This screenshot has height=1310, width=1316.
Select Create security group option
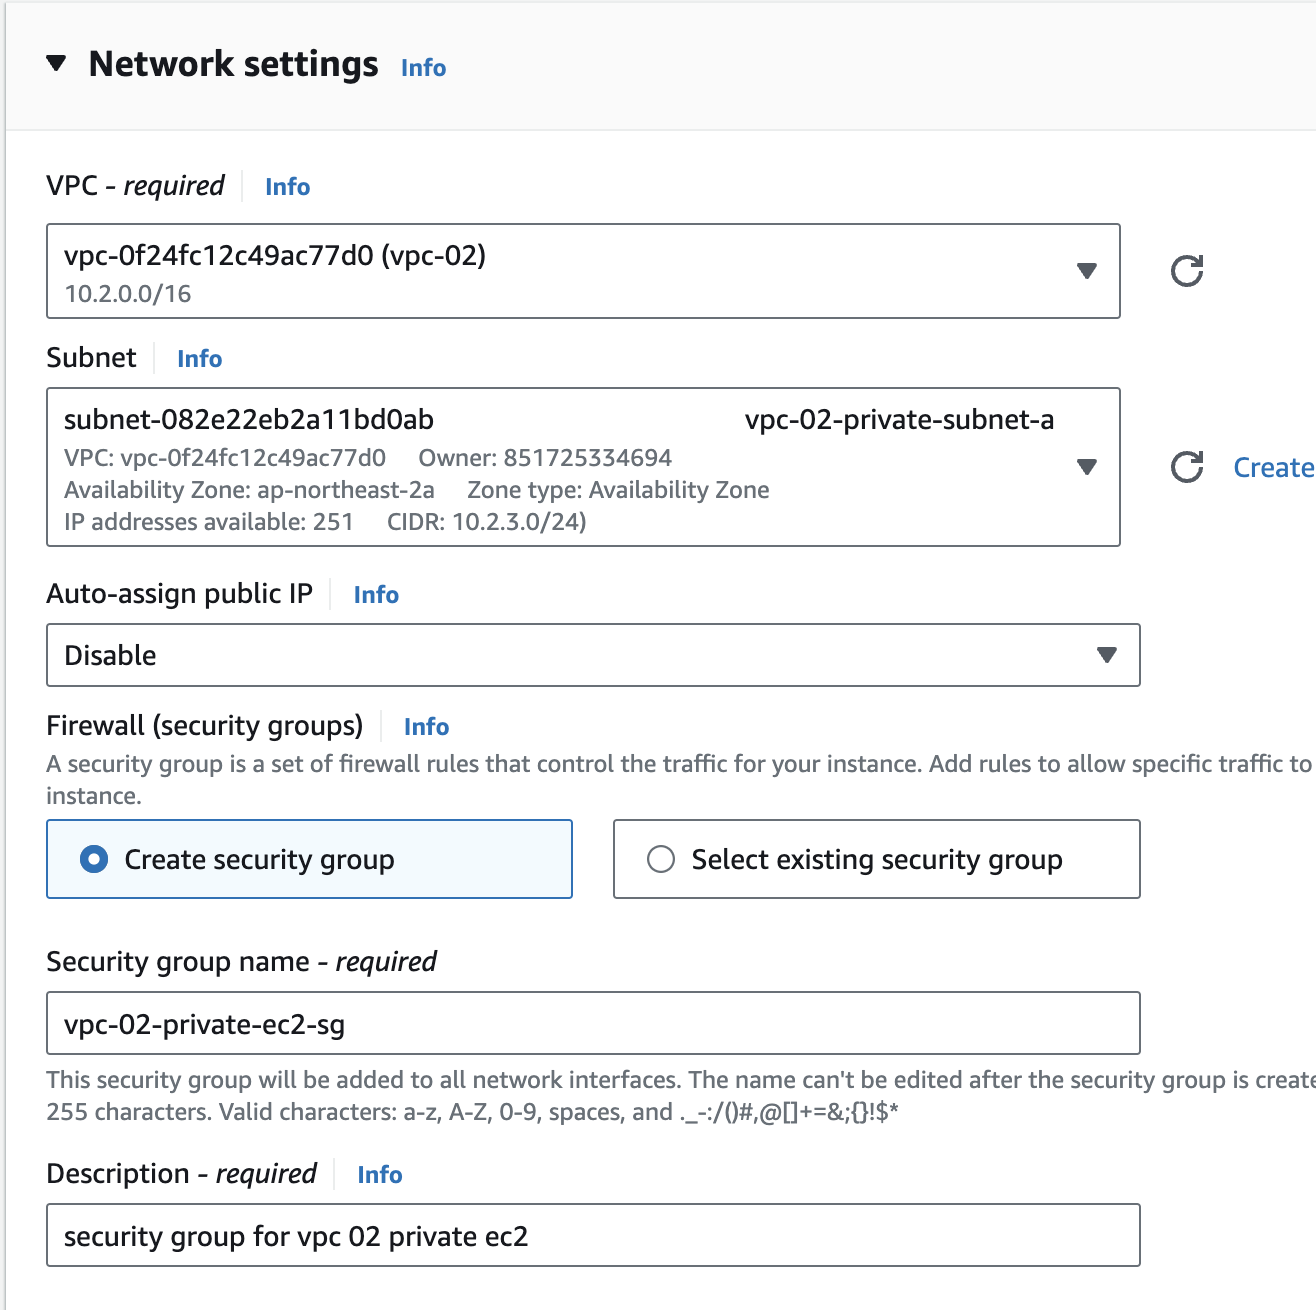tap(95, 859)
